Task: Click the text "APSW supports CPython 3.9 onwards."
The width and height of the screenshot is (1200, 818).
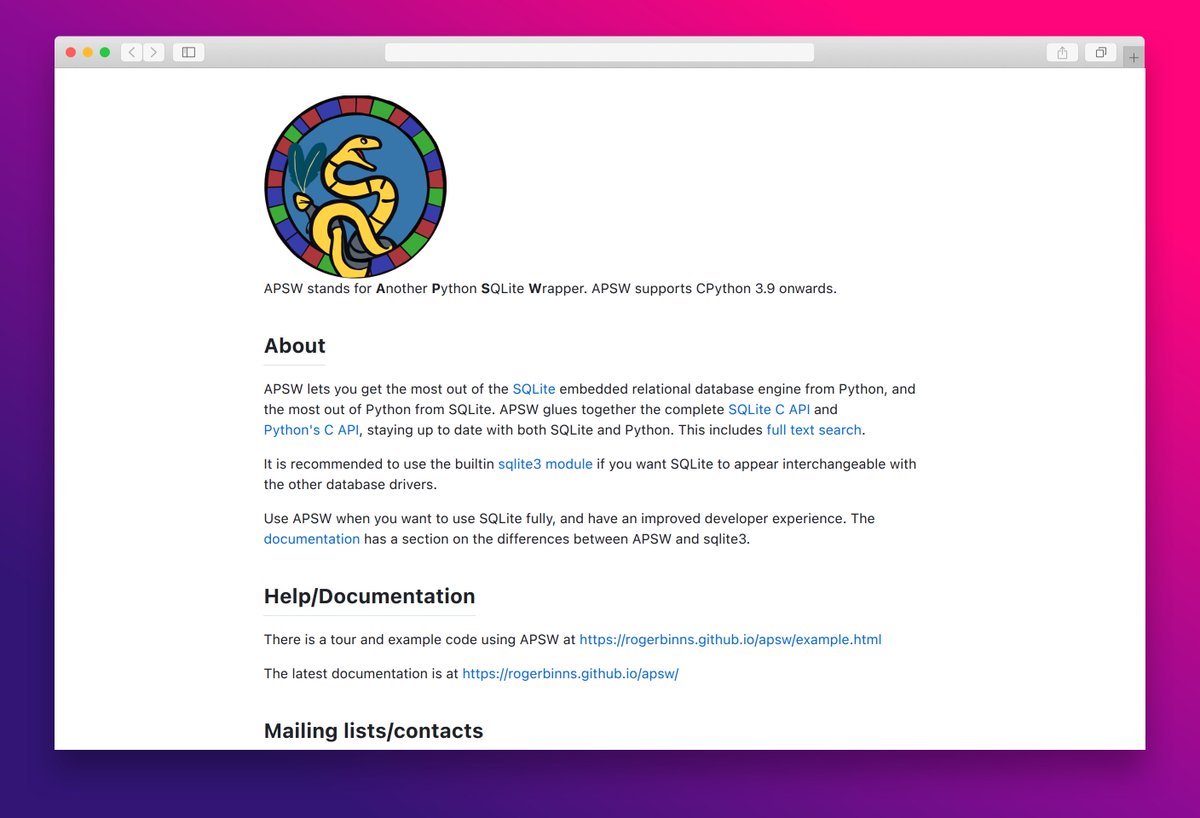Action: (x=714, y=289)
